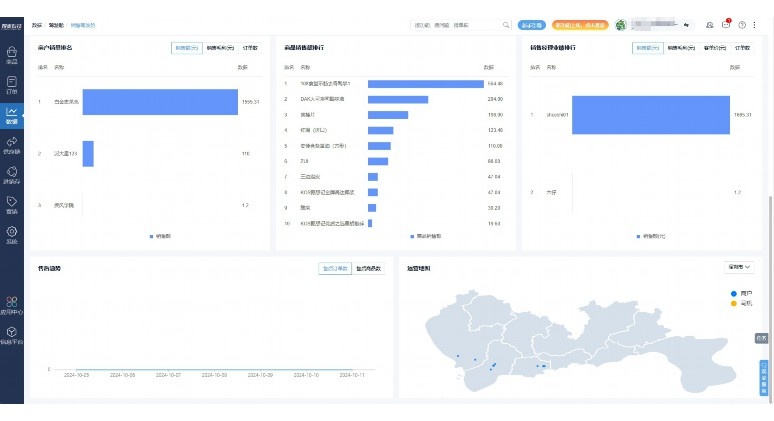The width and height of the screenshot is (774, 421).
Task: Click the blue pill button in top bar
Action: tap(532, 25)
